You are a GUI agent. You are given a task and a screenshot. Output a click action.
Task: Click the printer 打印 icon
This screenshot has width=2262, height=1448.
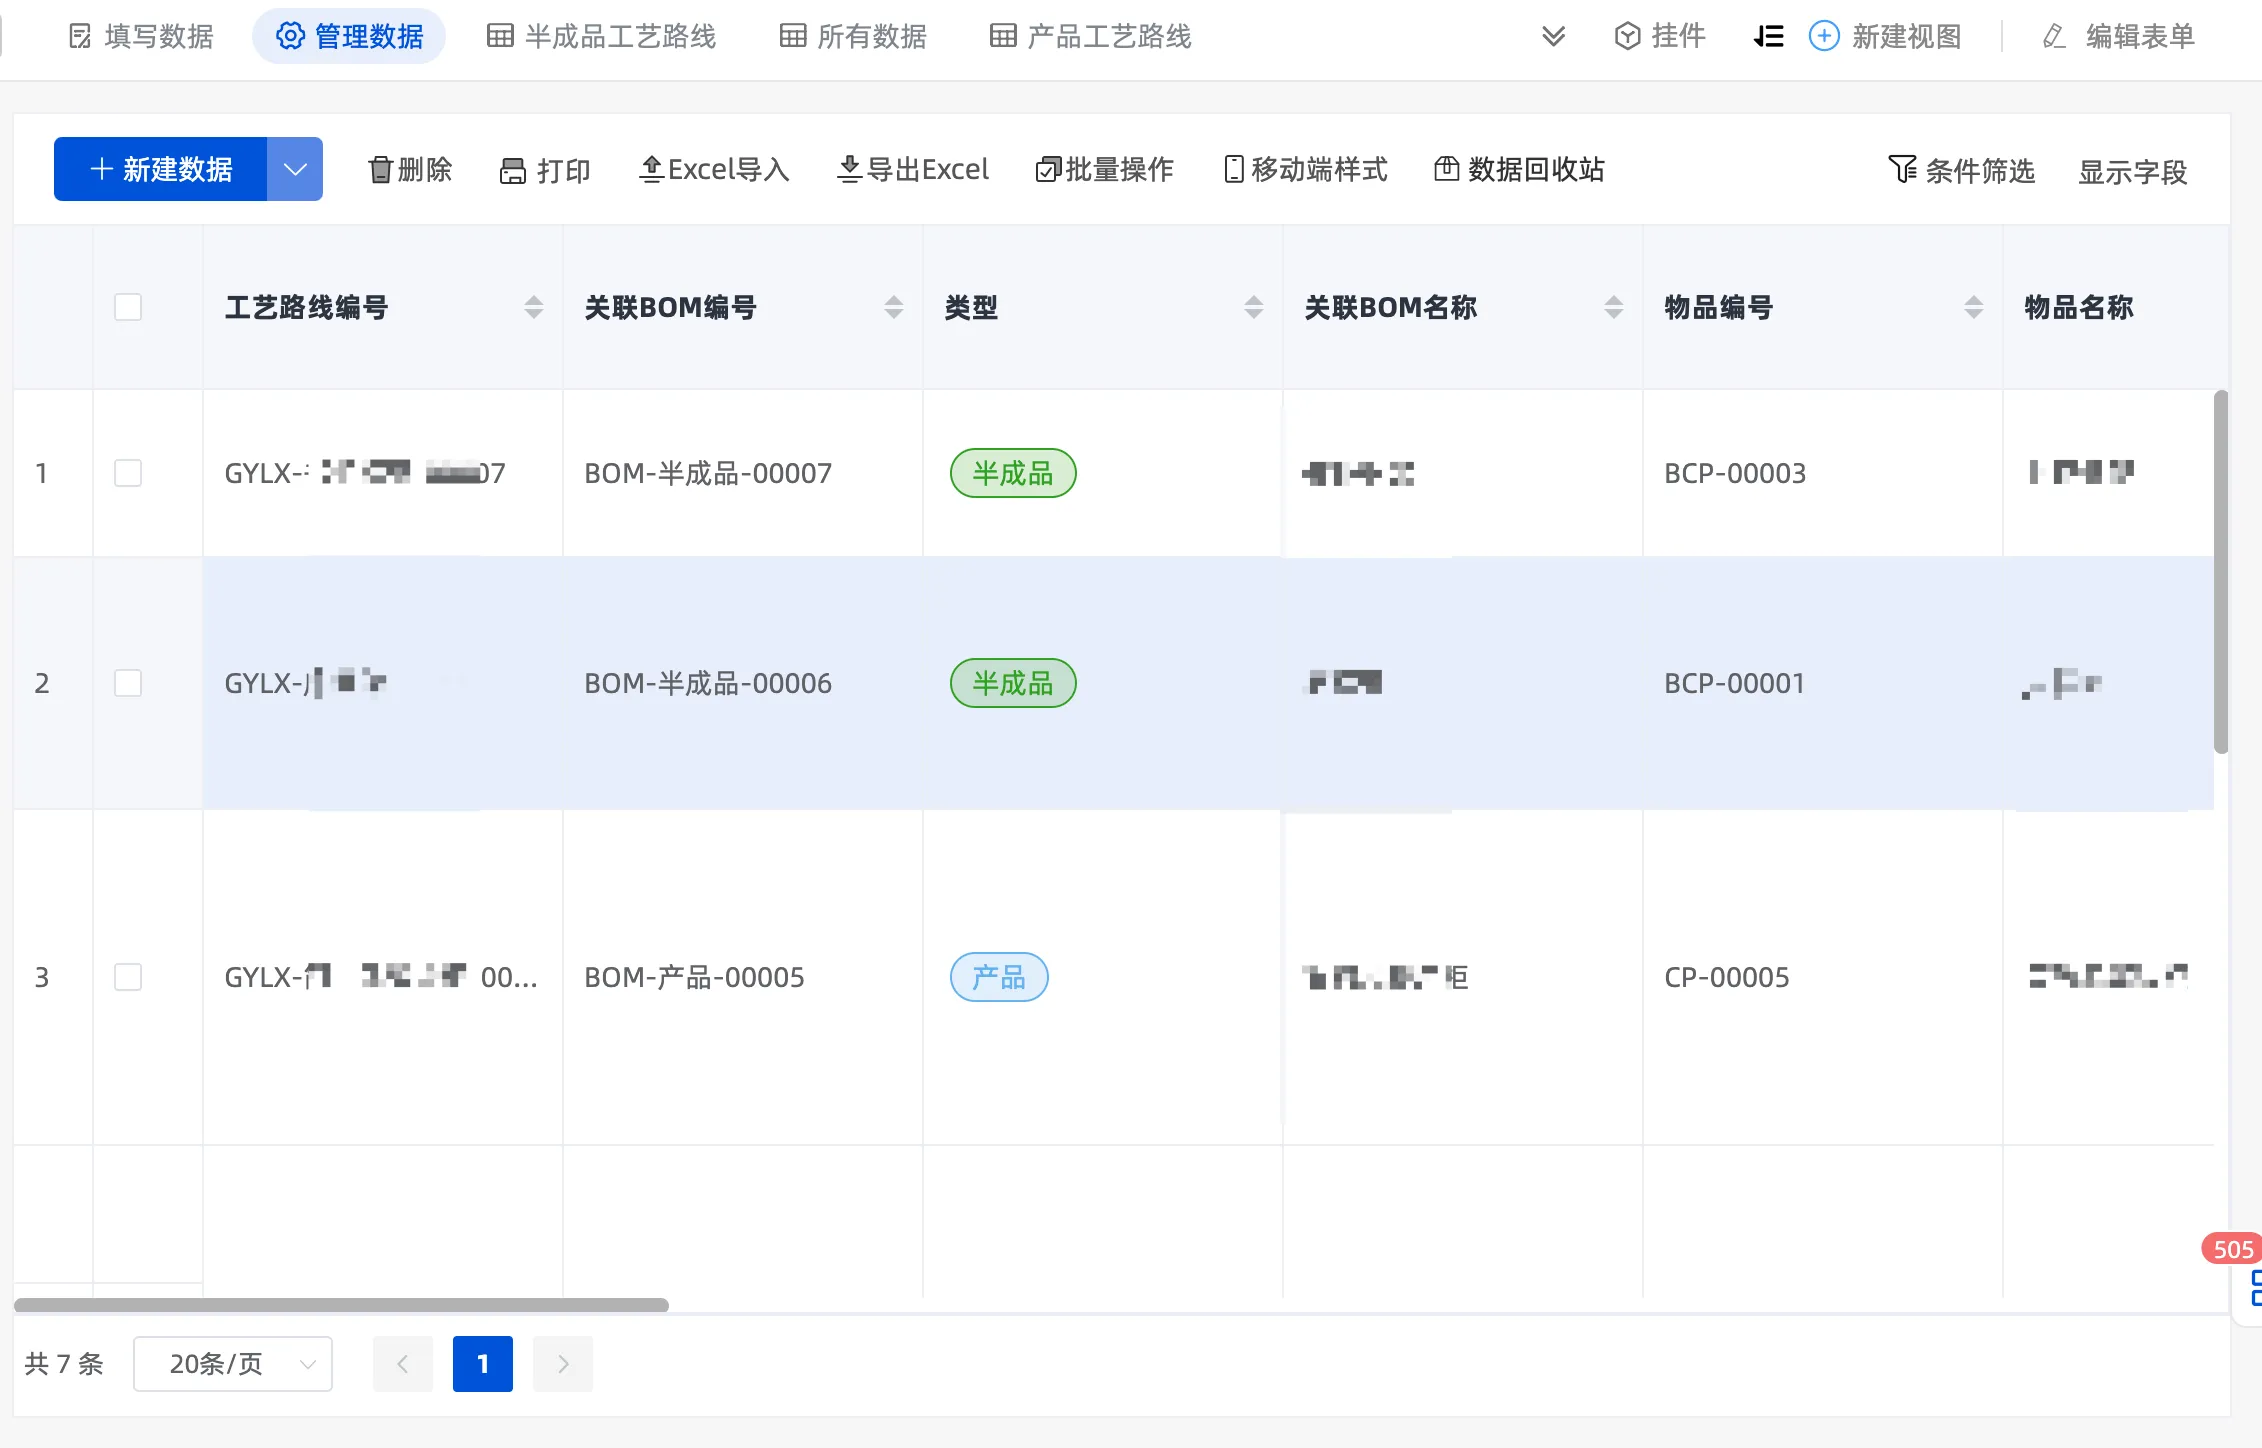(x=513, y=171)
